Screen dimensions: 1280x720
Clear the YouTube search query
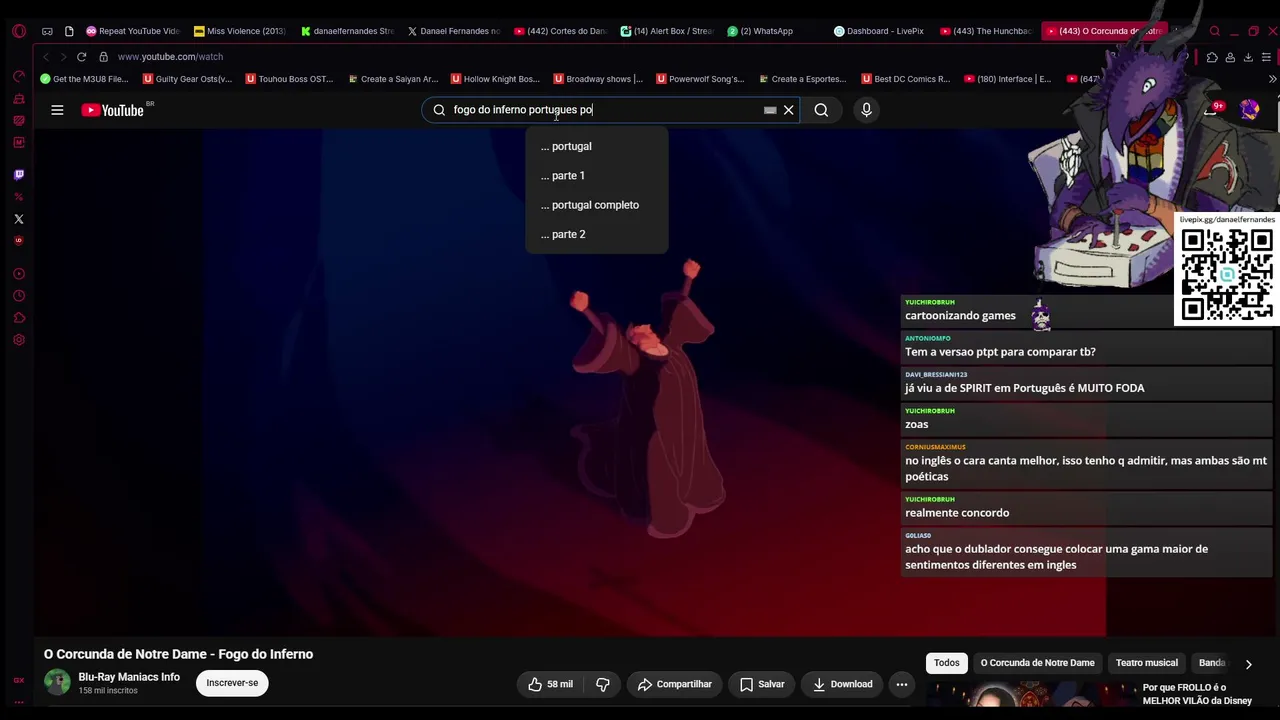tap(788, 110)
